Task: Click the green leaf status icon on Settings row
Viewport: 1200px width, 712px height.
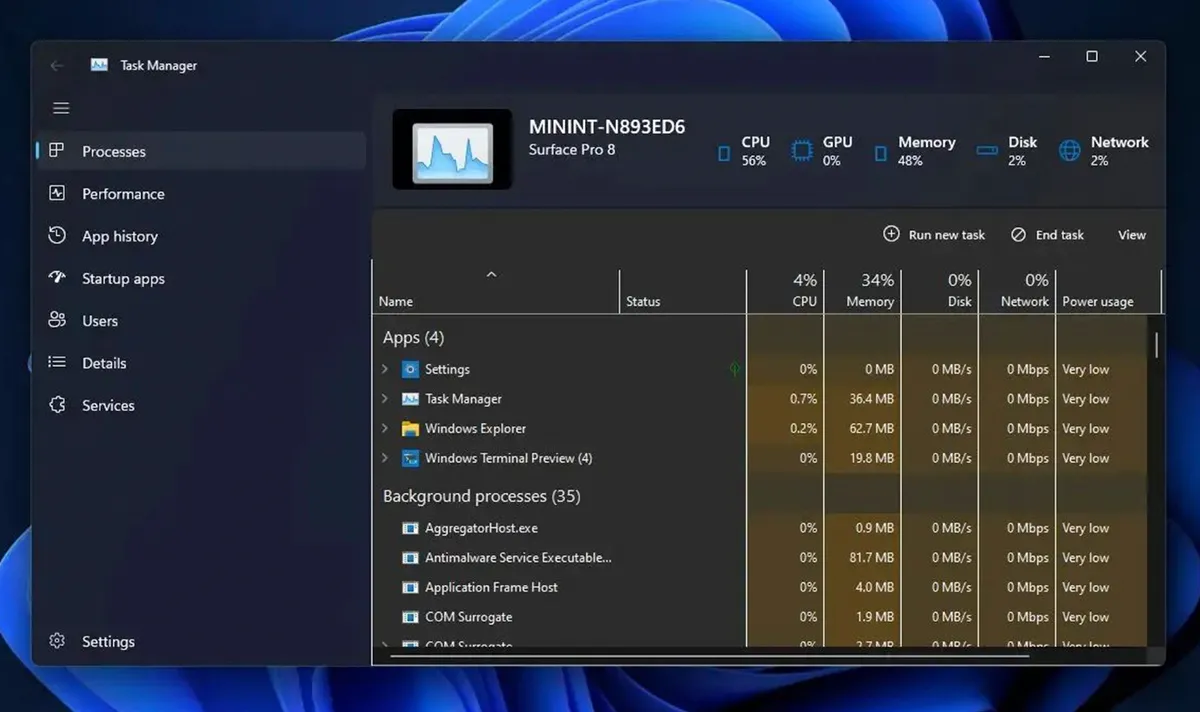Action: [735, 369]
